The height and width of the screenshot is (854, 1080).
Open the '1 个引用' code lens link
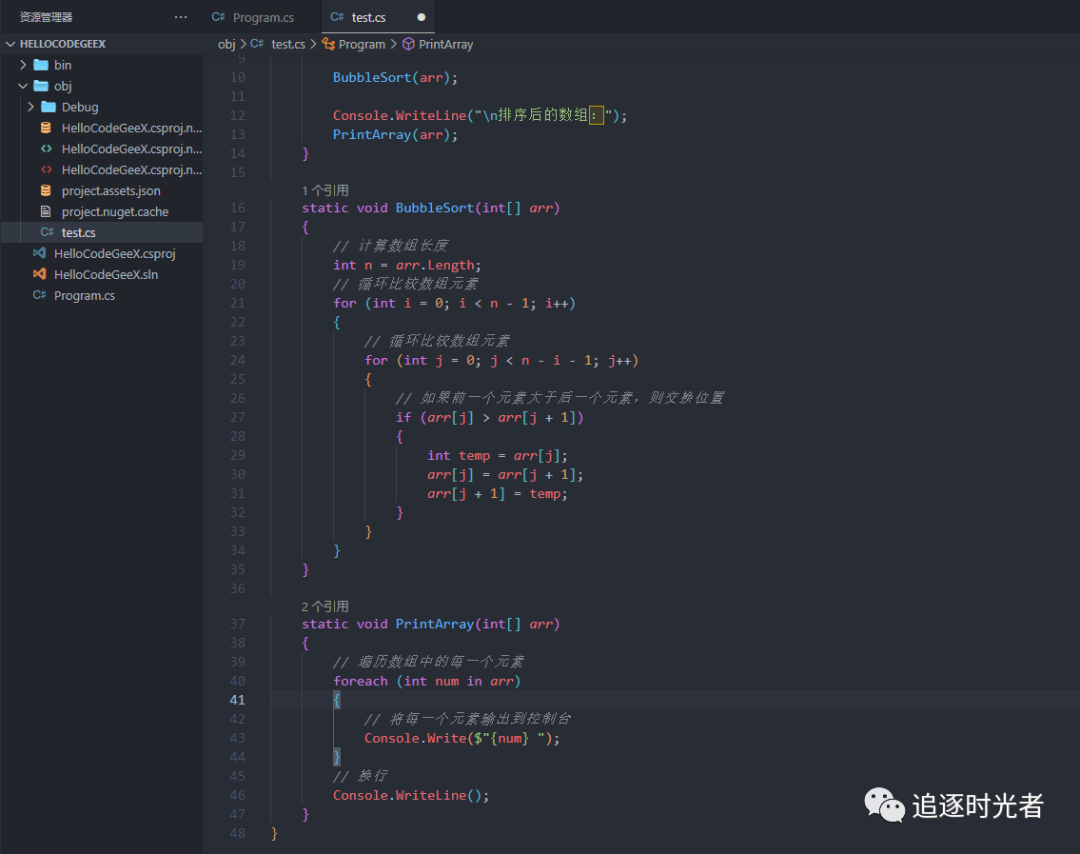[x=325, y=190]
